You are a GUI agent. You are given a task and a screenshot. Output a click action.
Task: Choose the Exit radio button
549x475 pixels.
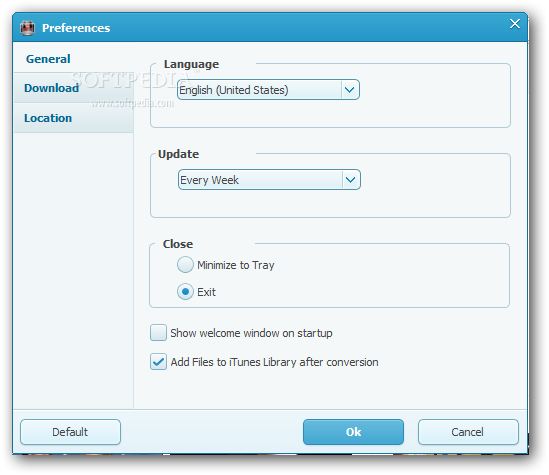coord(185,292)
